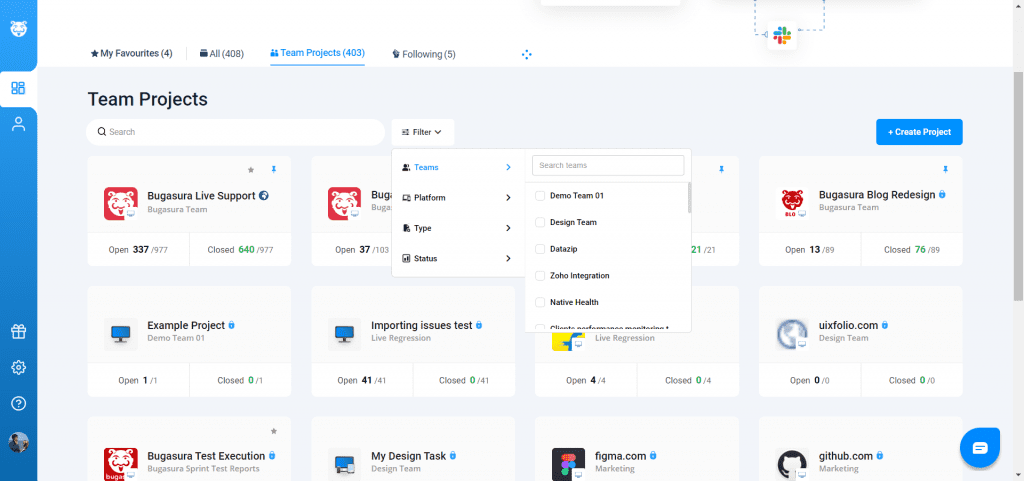Click Open 41 count on Importing issues test
The height and width of the screenshot is (481, 1024).
tap(362, 380)
